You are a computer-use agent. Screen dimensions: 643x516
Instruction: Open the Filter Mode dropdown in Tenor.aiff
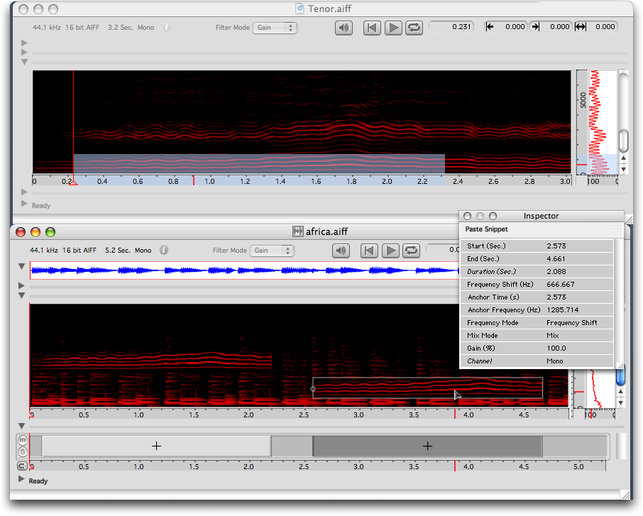[275, 28]
